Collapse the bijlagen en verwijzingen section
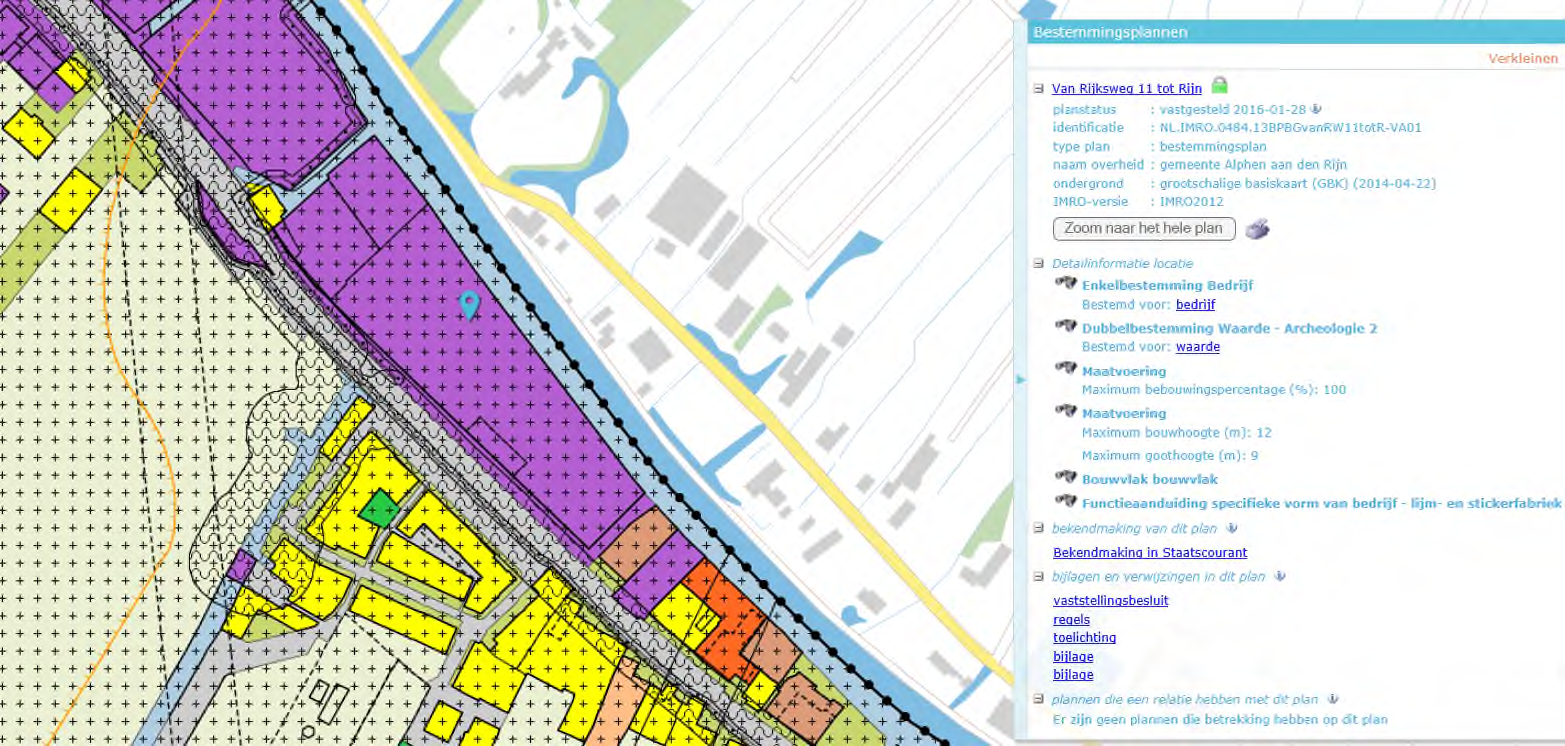Screen dimensions: 1565x746 click(1038, 576)
